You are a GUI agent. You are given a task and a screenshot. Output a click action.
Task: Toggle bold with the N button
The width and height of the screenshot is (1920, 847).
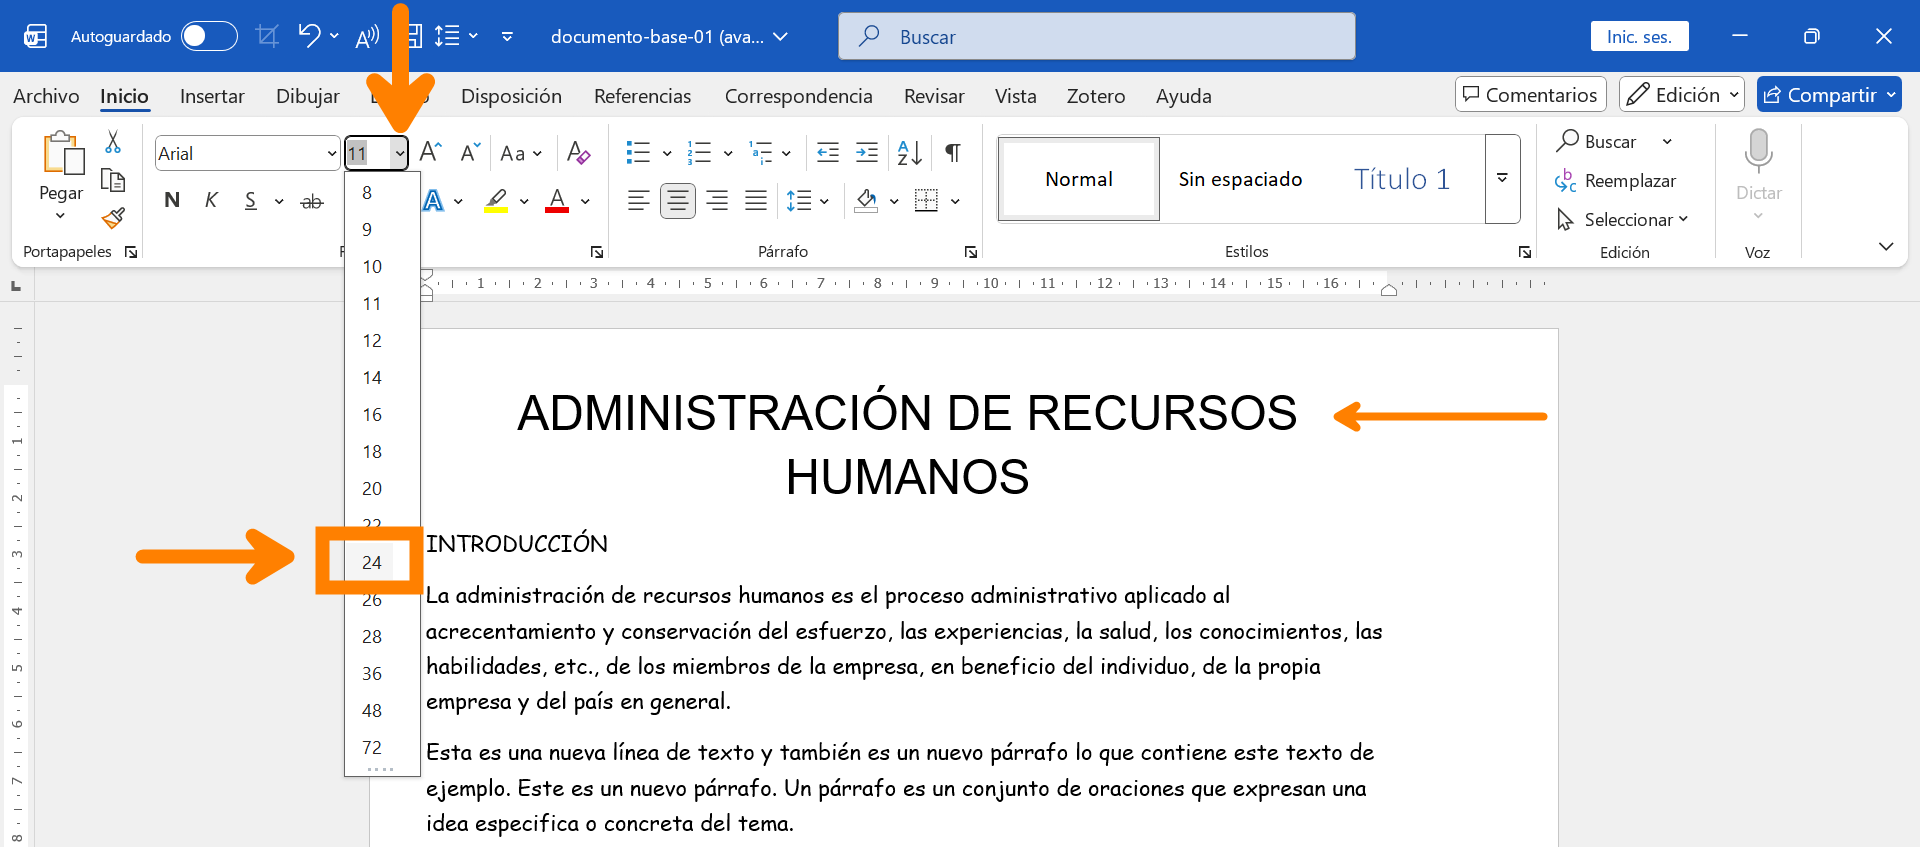(172, 200)
